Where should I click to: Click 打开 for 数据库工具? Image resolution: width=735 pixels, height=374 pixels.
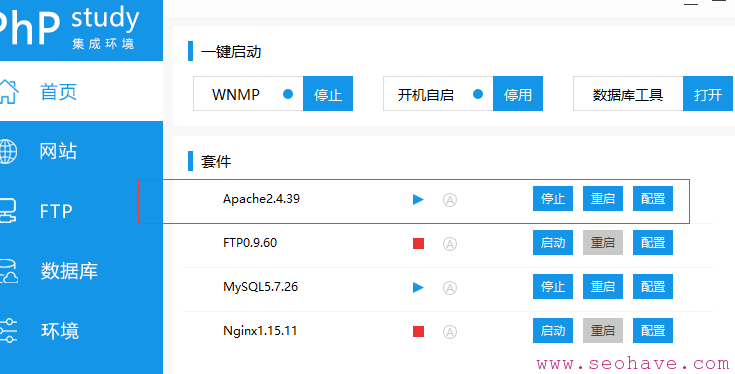point(708,94)
